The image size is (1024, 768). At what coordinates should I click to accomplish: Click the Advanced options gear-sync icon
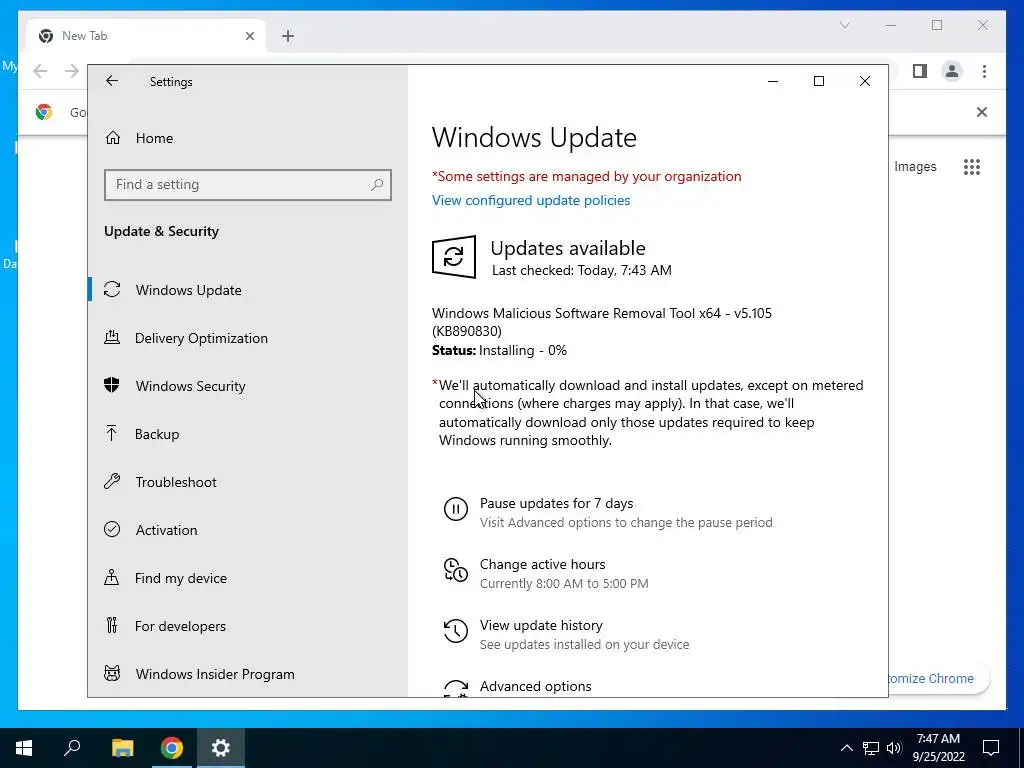(456, 688)
